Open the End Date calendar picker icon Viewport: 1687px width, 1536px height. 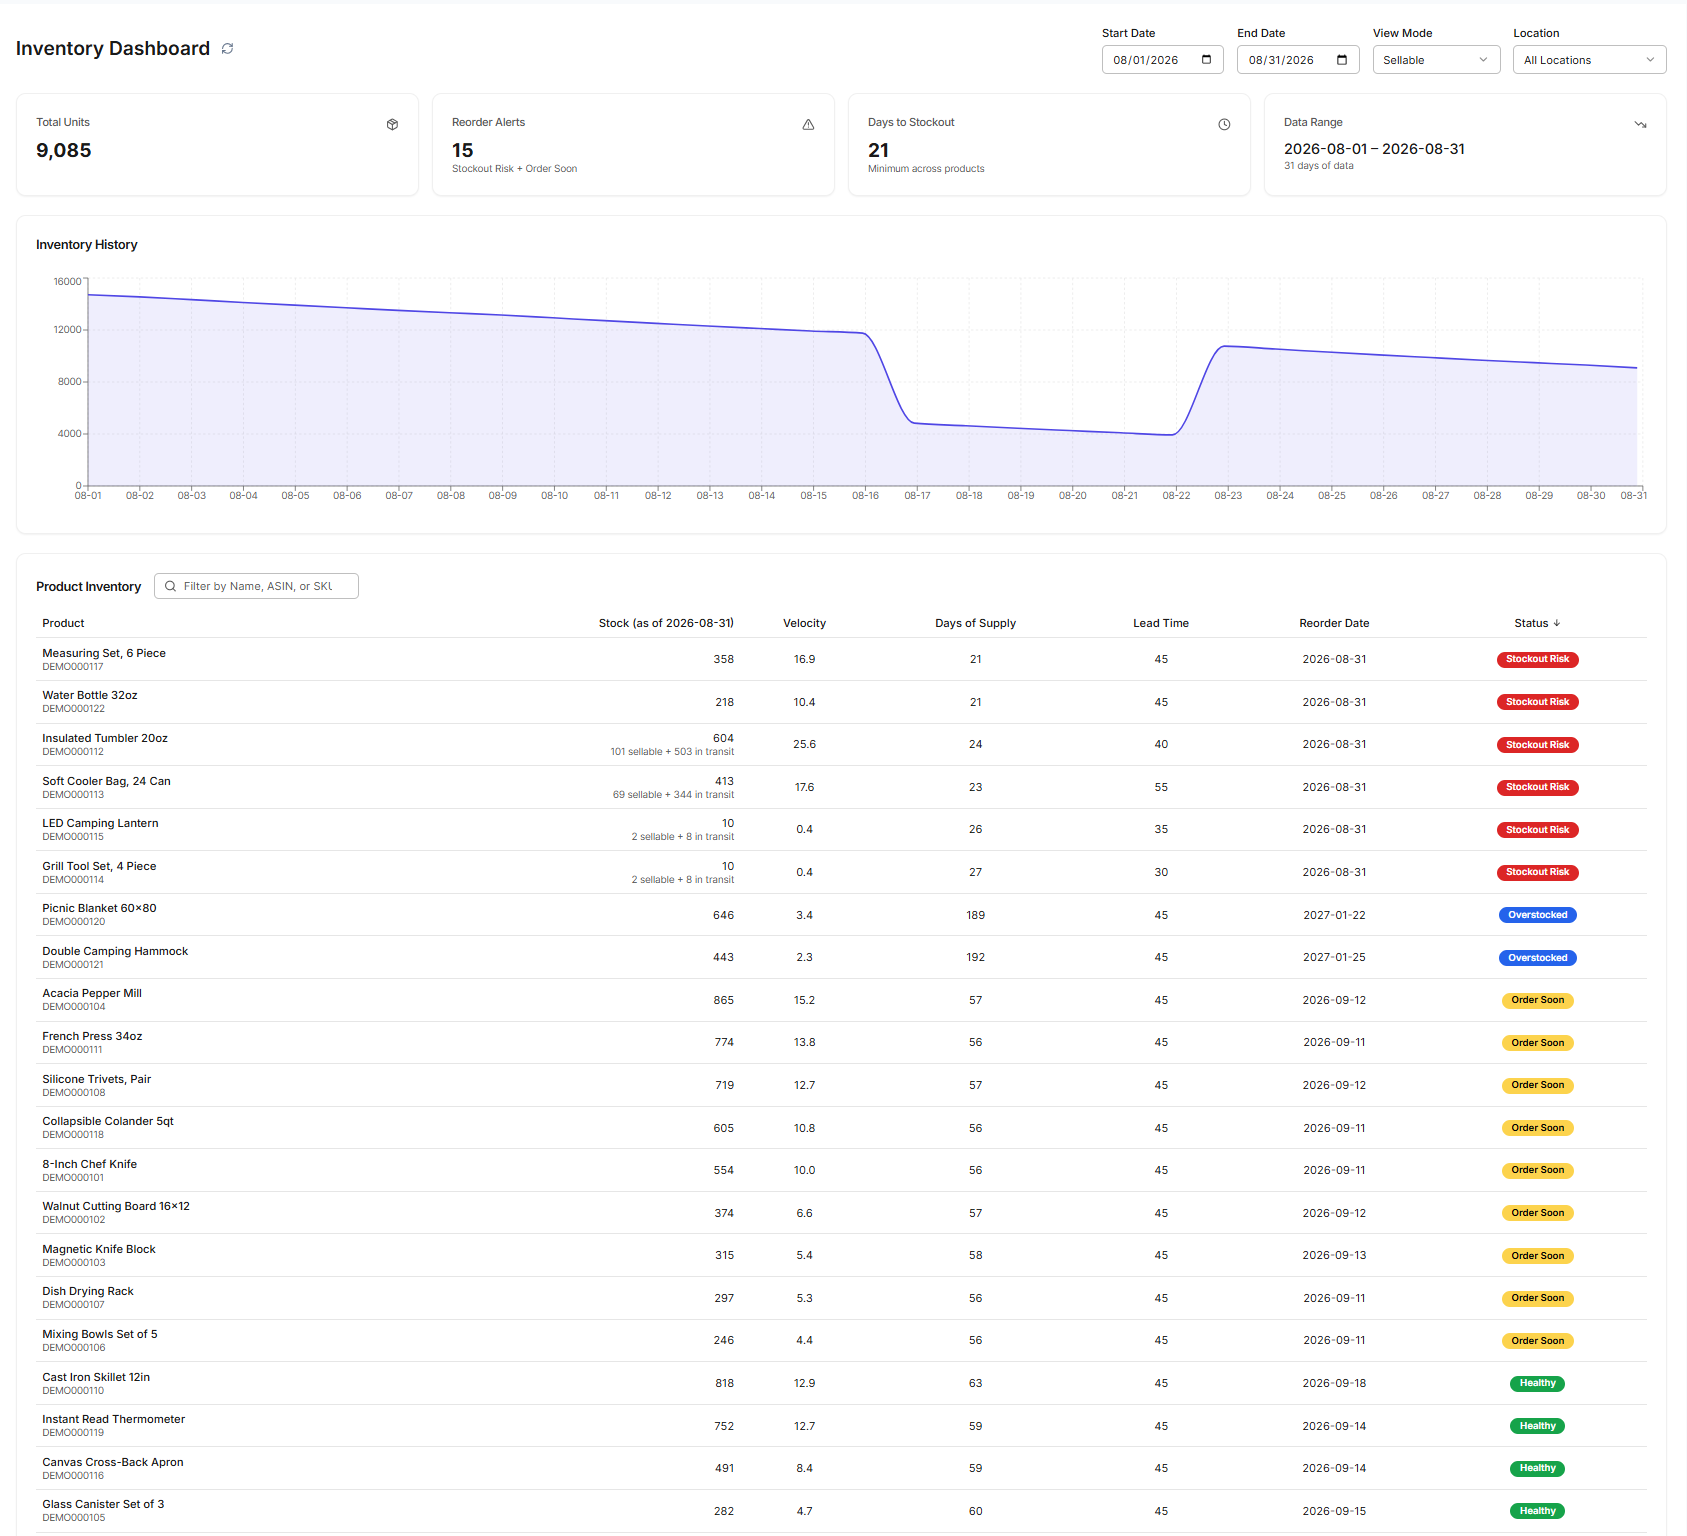pyautogui.click(x=1342, y=60)
